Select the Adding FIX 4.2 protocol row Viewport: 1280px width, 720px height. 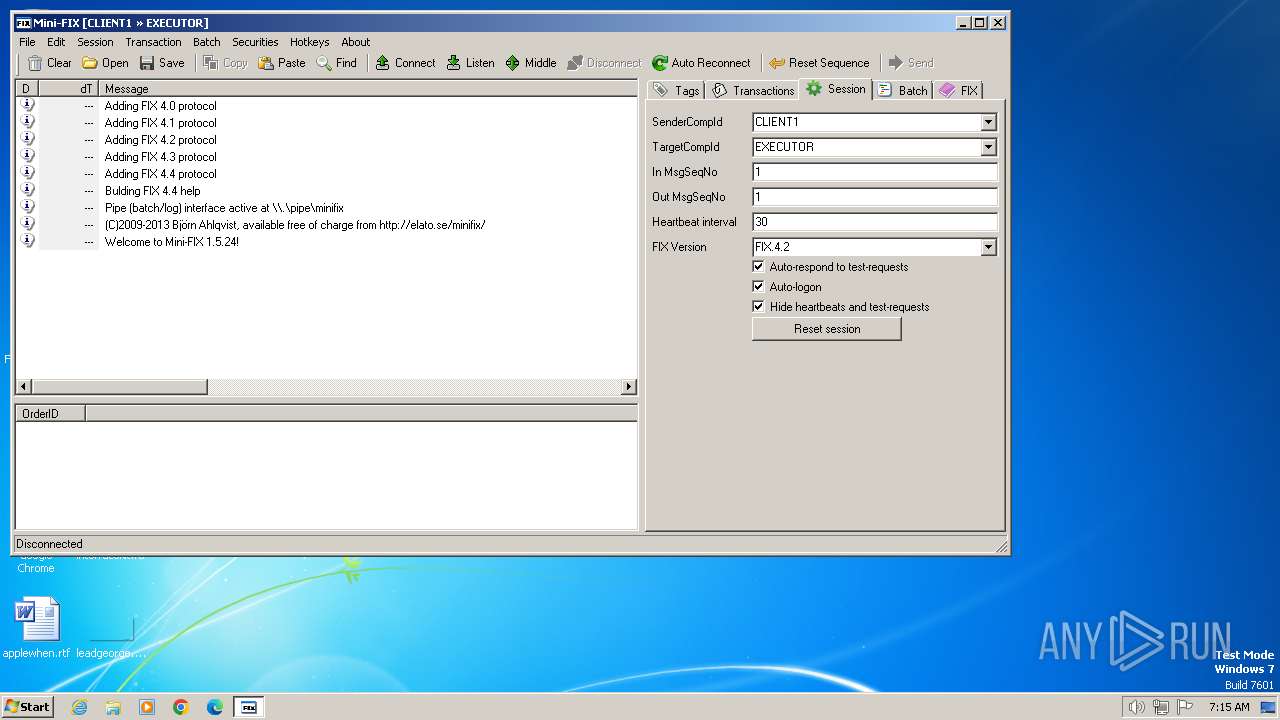click(x=327, y=140)
